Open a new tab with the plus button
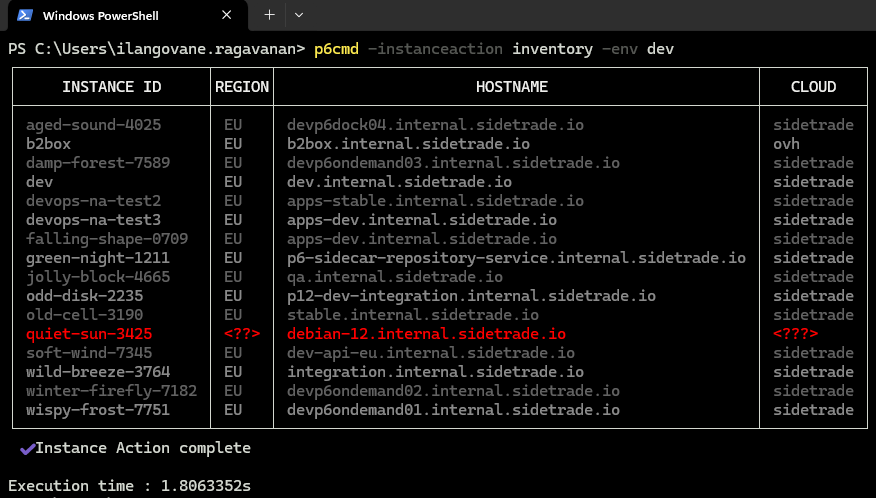Viewport: 876px width, 498px height. 269,15
